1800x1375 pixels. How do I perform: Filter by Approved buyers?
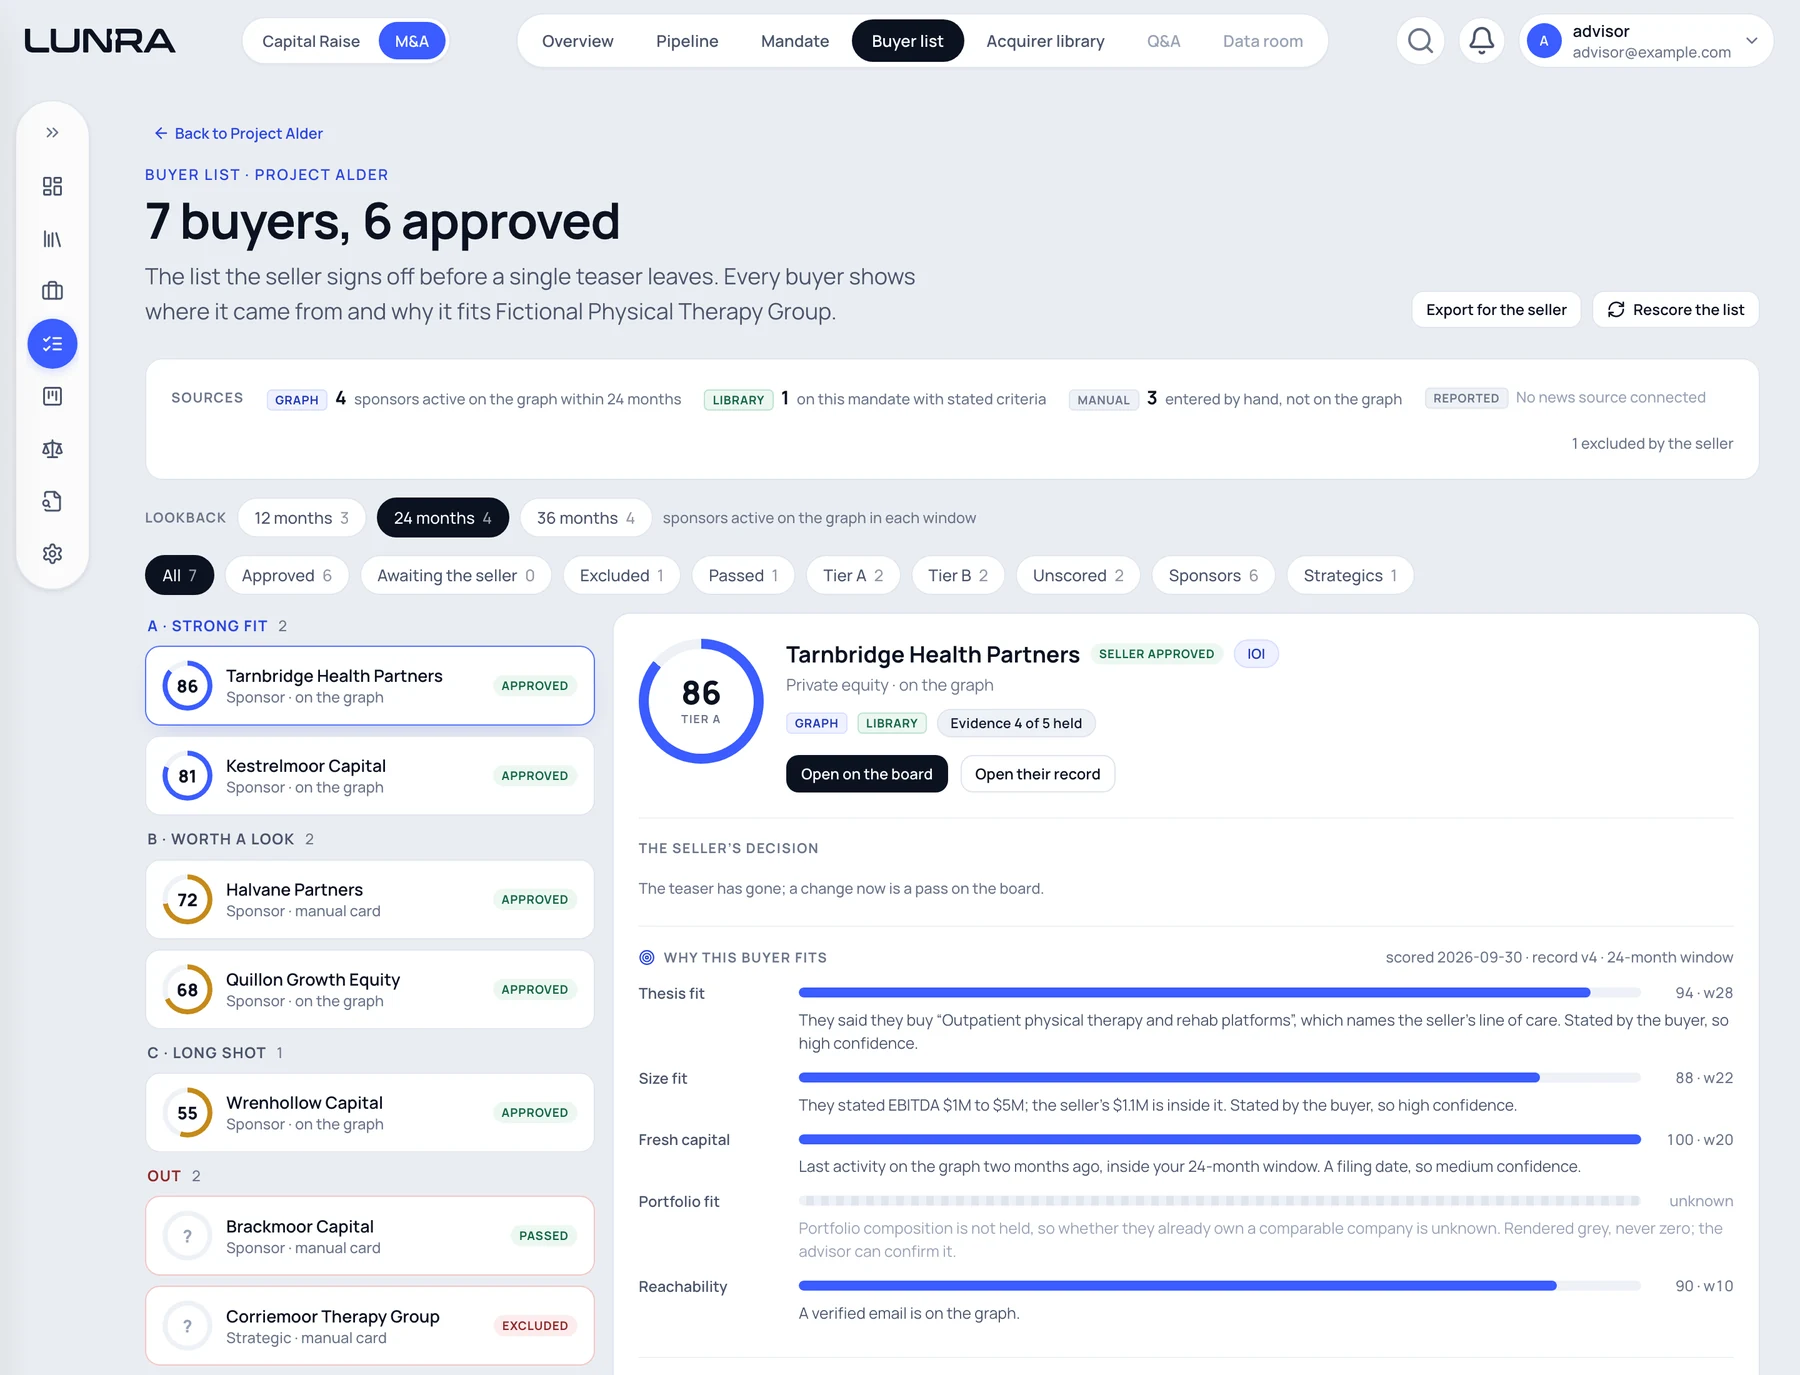click(x=287, y=575)
